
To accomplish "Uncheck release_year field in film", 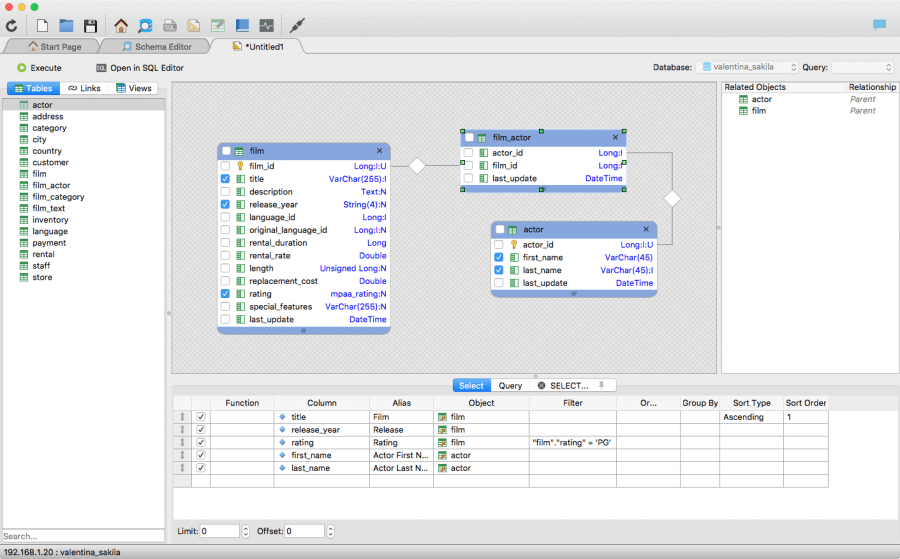I will tap(225, 204).
